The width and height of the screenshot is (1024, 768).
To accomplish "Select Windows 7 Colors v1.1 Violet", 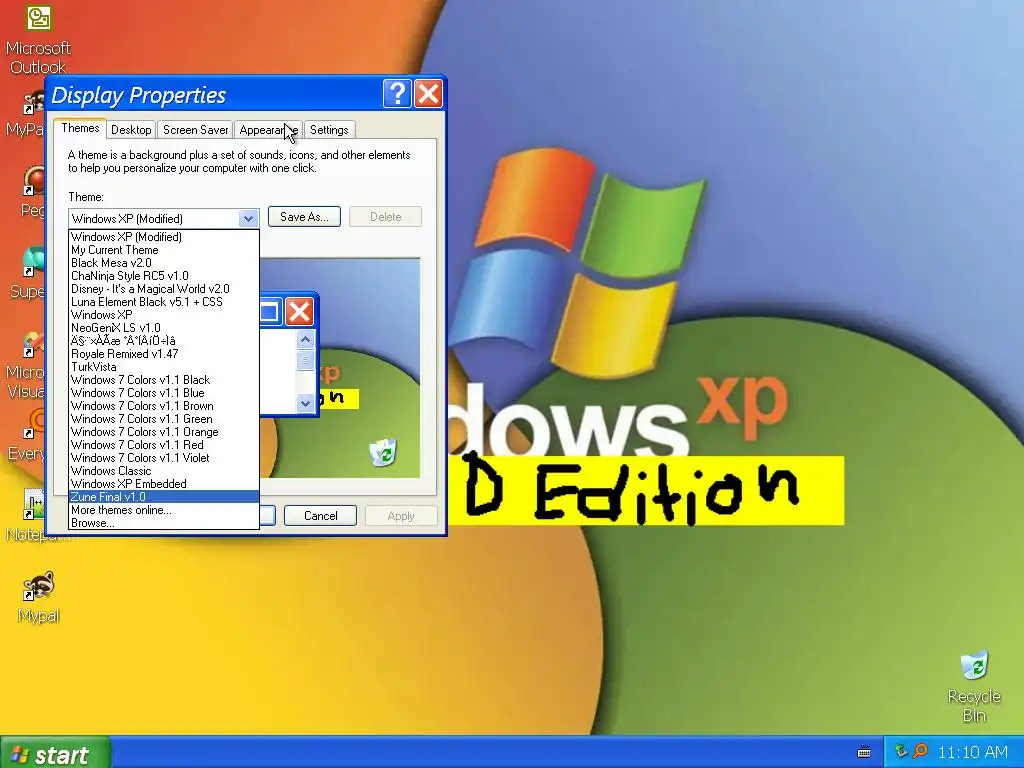I will coord(164,458).
